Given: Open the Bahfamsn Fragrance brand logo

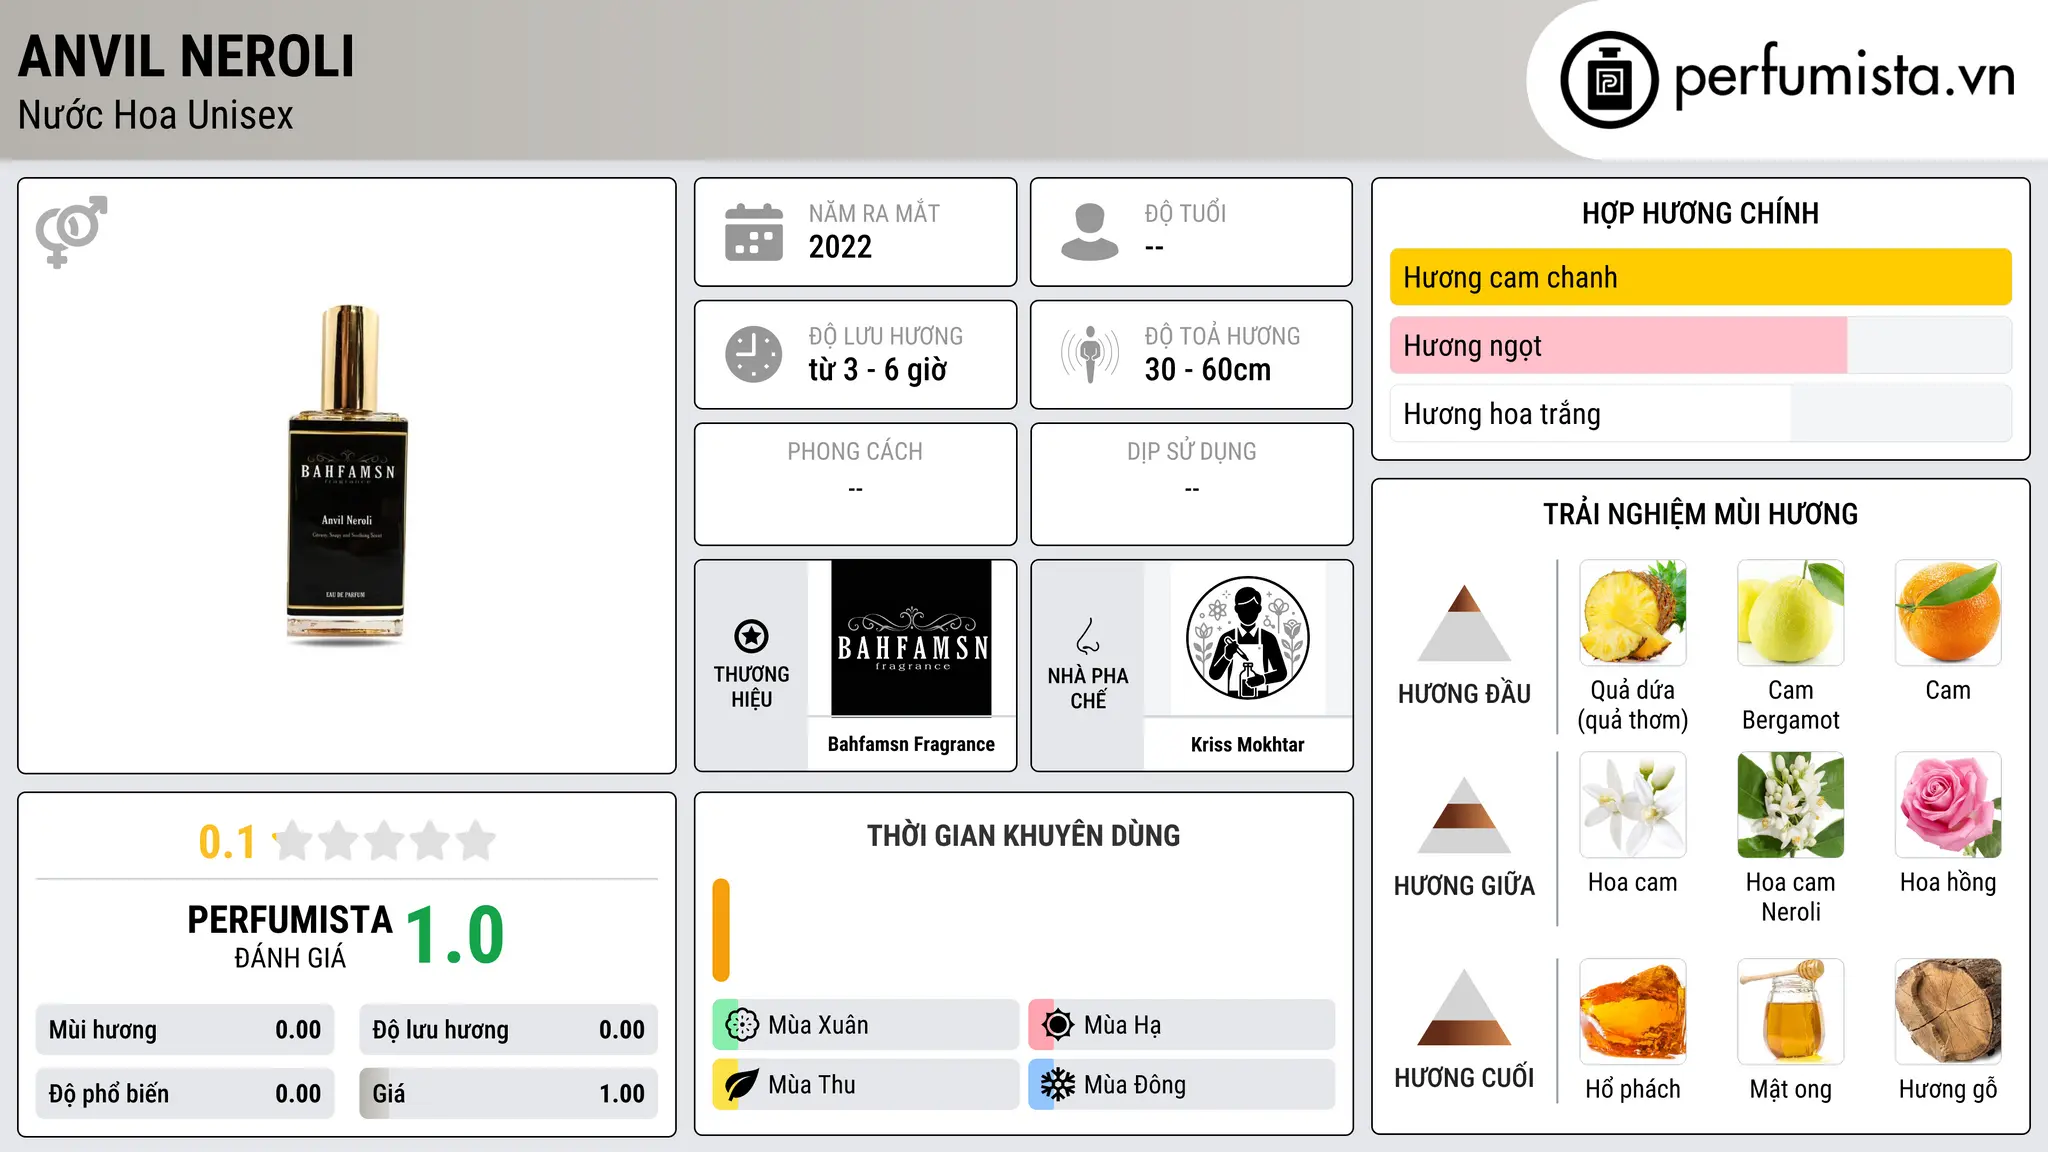Looking at the screenshot, I should point(911,638).
